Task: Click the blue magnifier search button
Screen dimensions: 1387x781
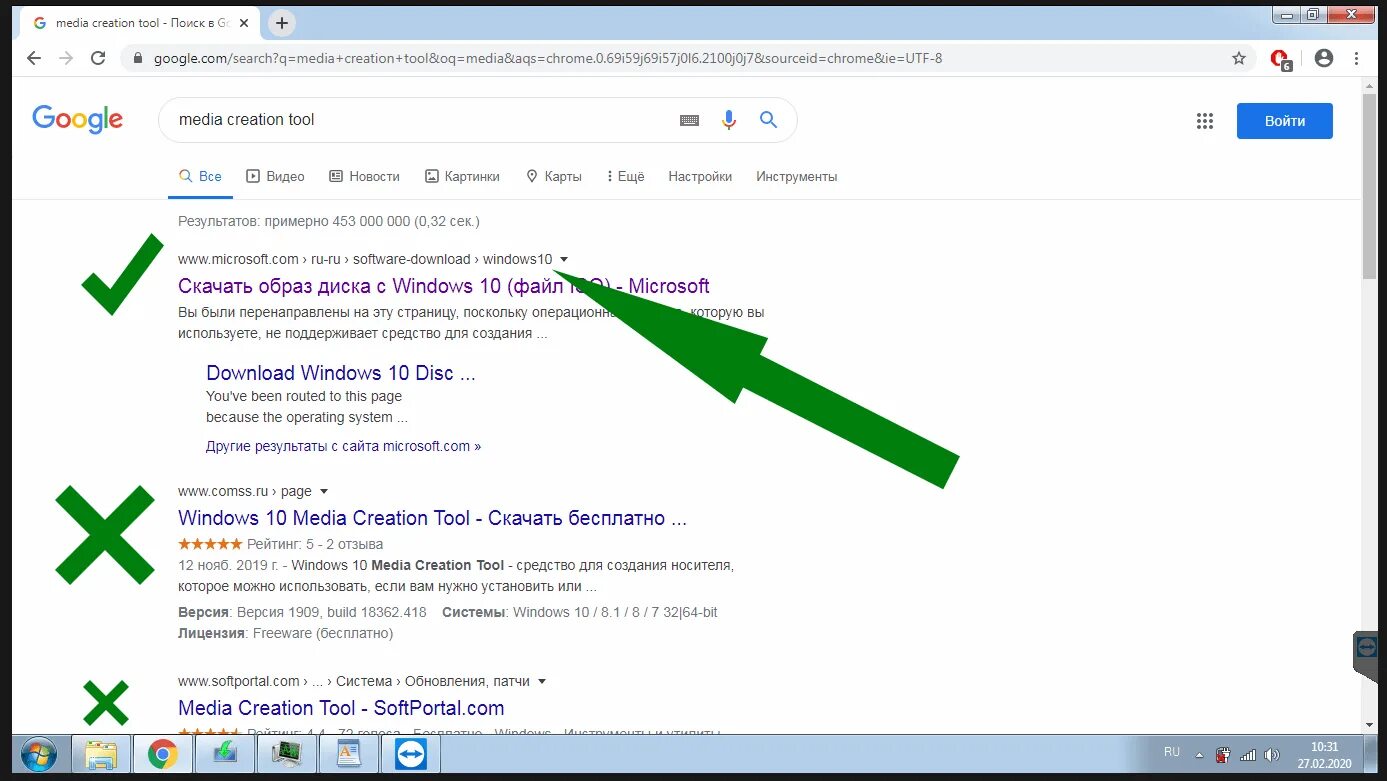Action: coord(768,120)
